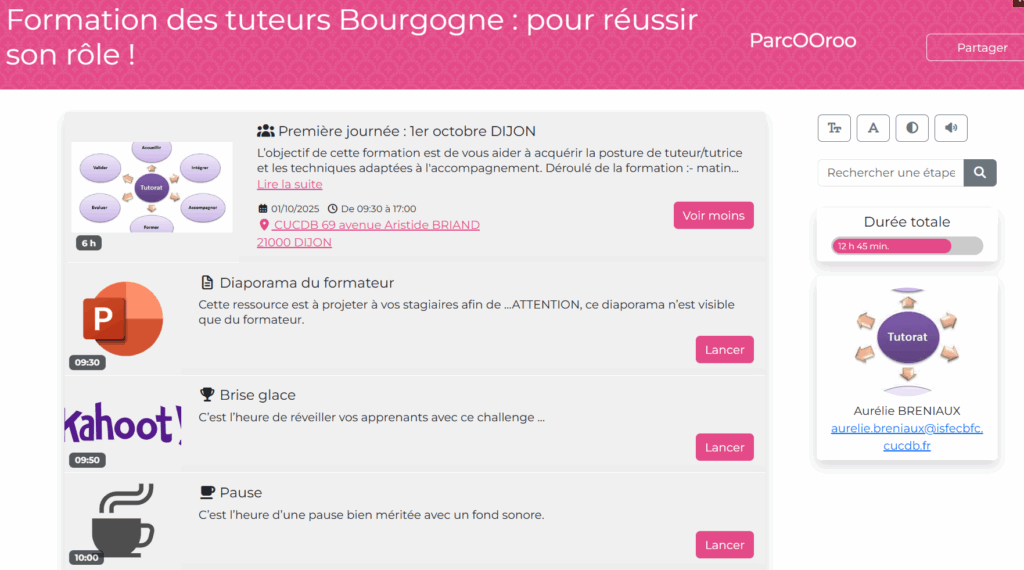Click the Tutorat image above Aurélie BRENIAUX
Image resolution: width=1024 pixels, height=570 pixels.
tap(907, 338)
